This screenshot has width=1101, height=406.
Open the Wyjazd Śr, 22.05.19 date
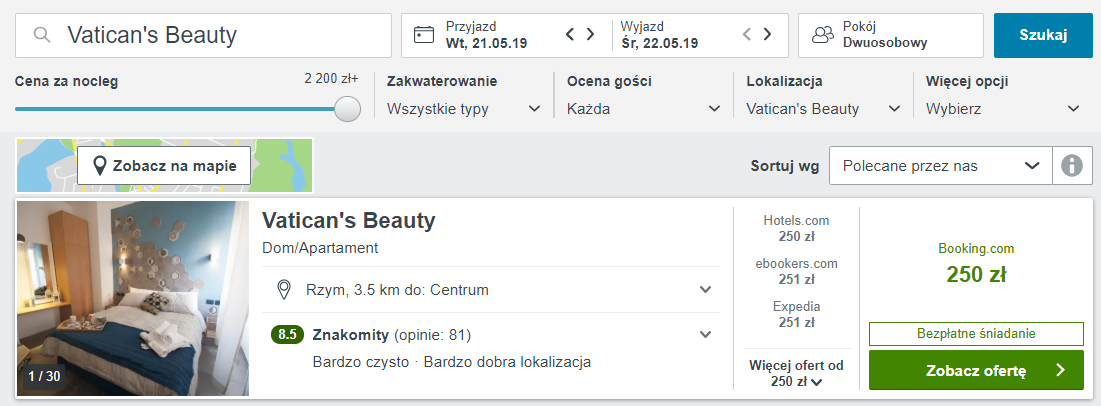[659, 35]
